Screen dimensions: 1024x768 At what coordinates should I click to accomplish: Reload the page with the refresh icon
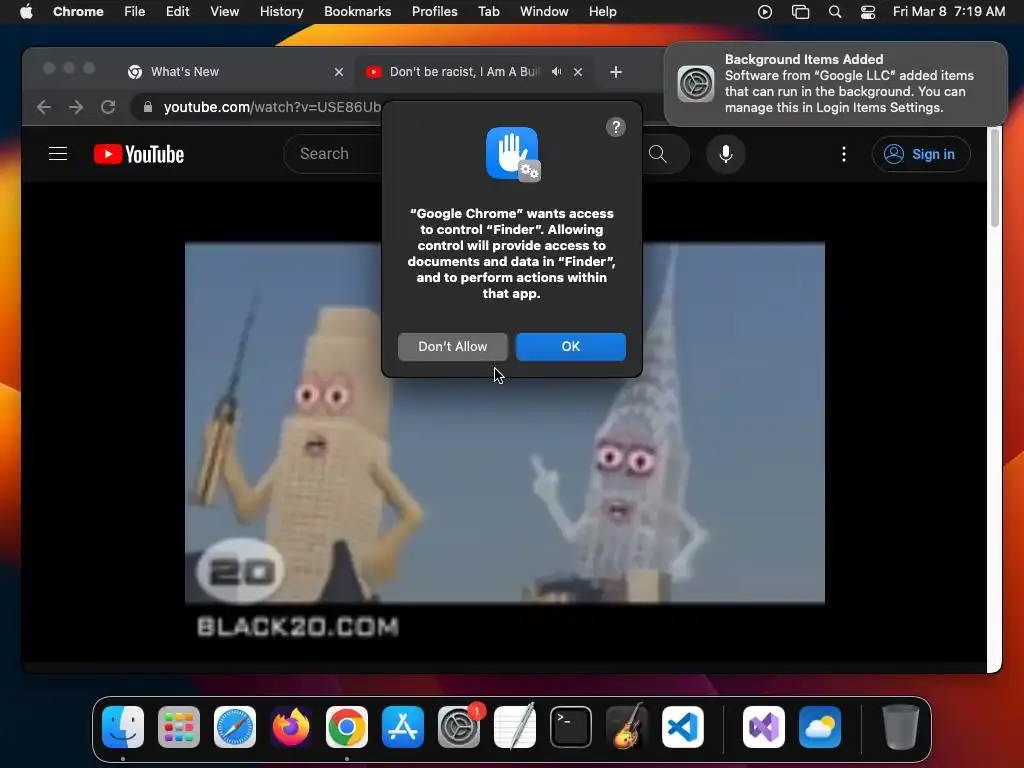click(108, 107)
